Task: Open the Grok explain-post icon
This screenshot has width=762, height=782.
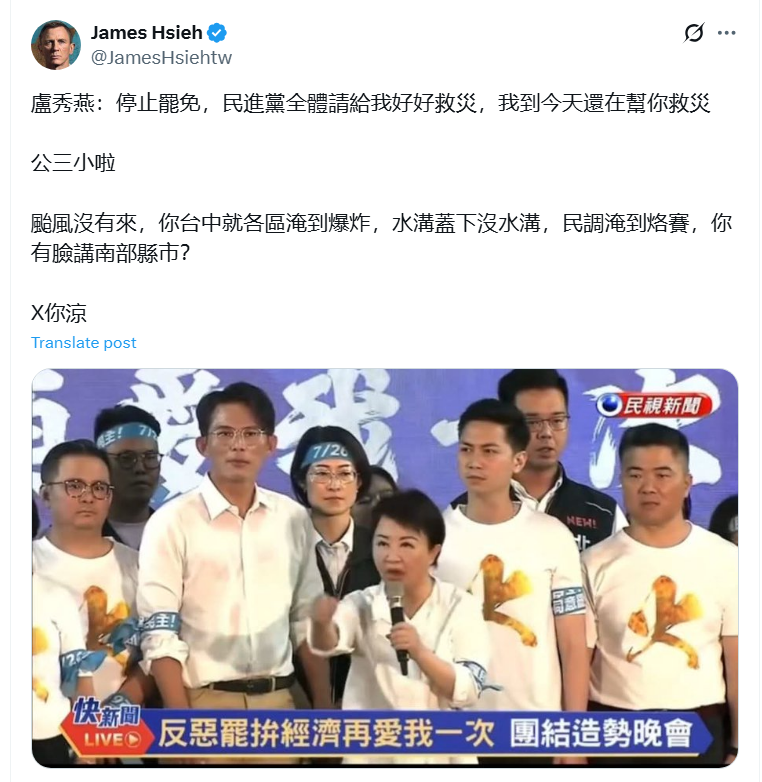Action: click(x=694, y=33)
